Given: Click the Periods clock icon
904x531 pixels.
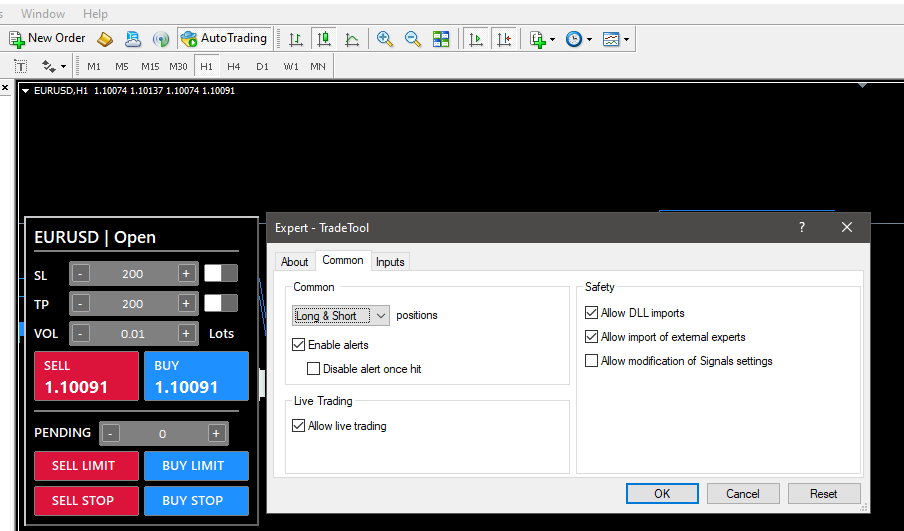Looking at the screenshot, I should 574,39.
